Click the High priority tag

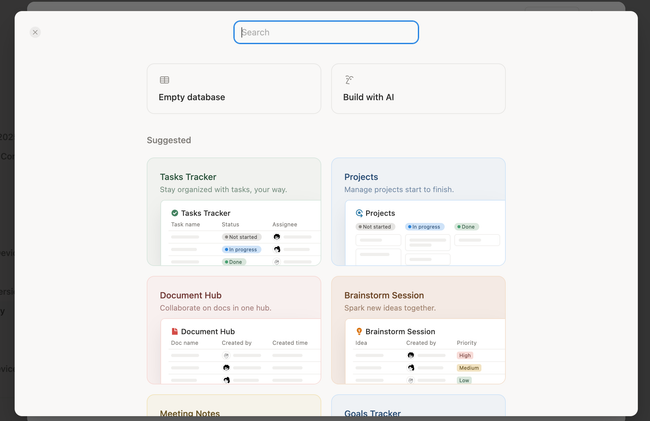[465, 355]
